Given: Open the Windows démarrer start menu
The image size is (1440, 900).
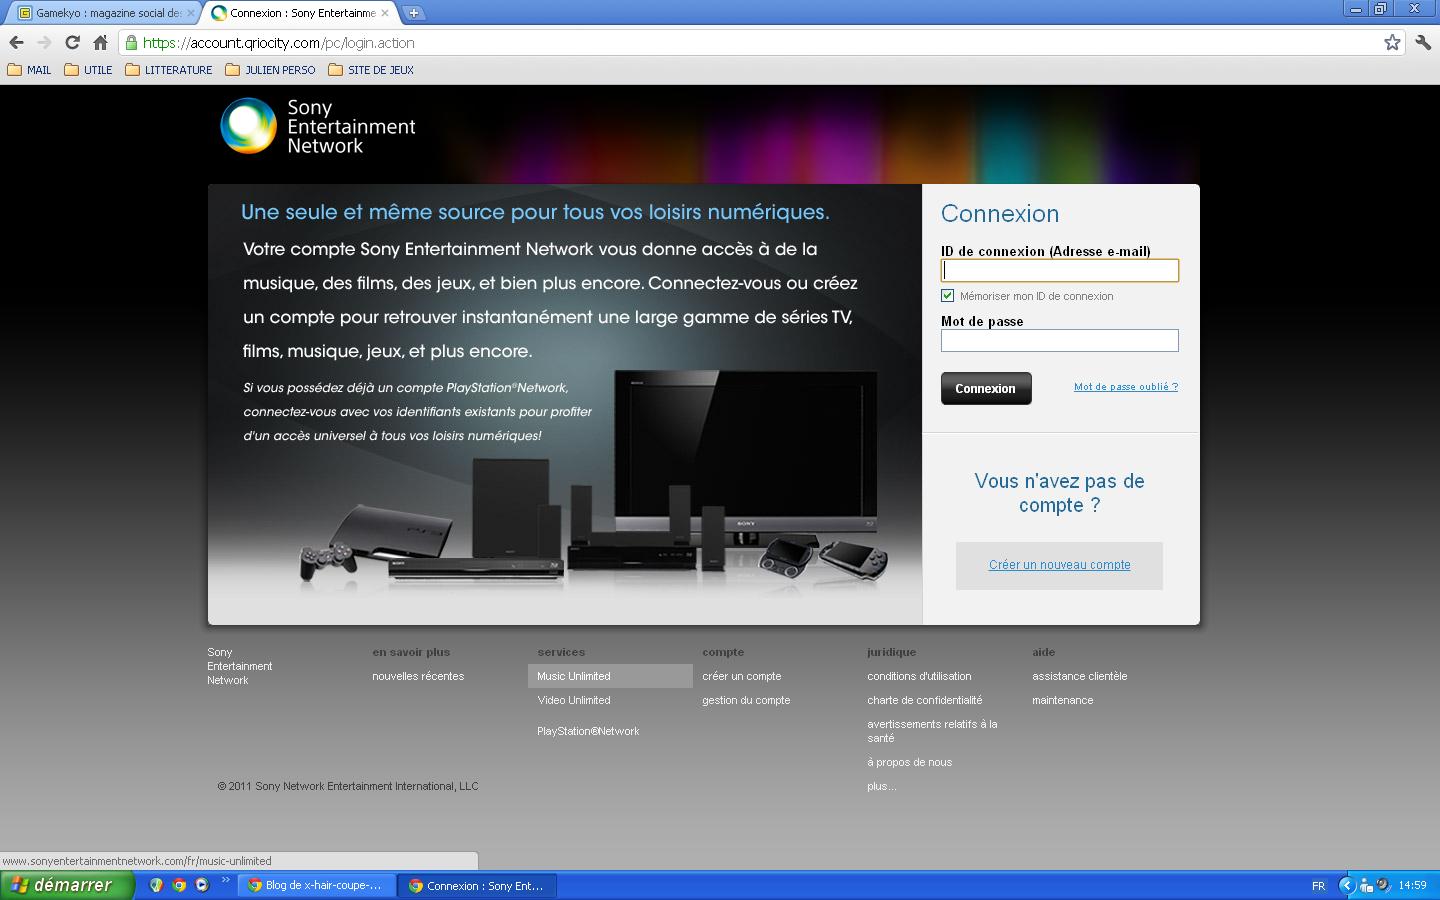Looking at the screenshot, I should (x=66, y=885).
